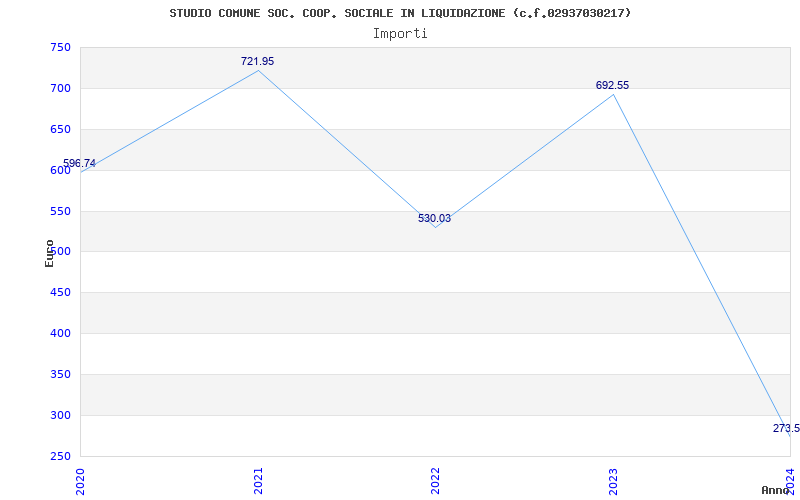Select the Importi subtitle text
The height and width of the screenshot is (500, 800).
pos(400,34)
